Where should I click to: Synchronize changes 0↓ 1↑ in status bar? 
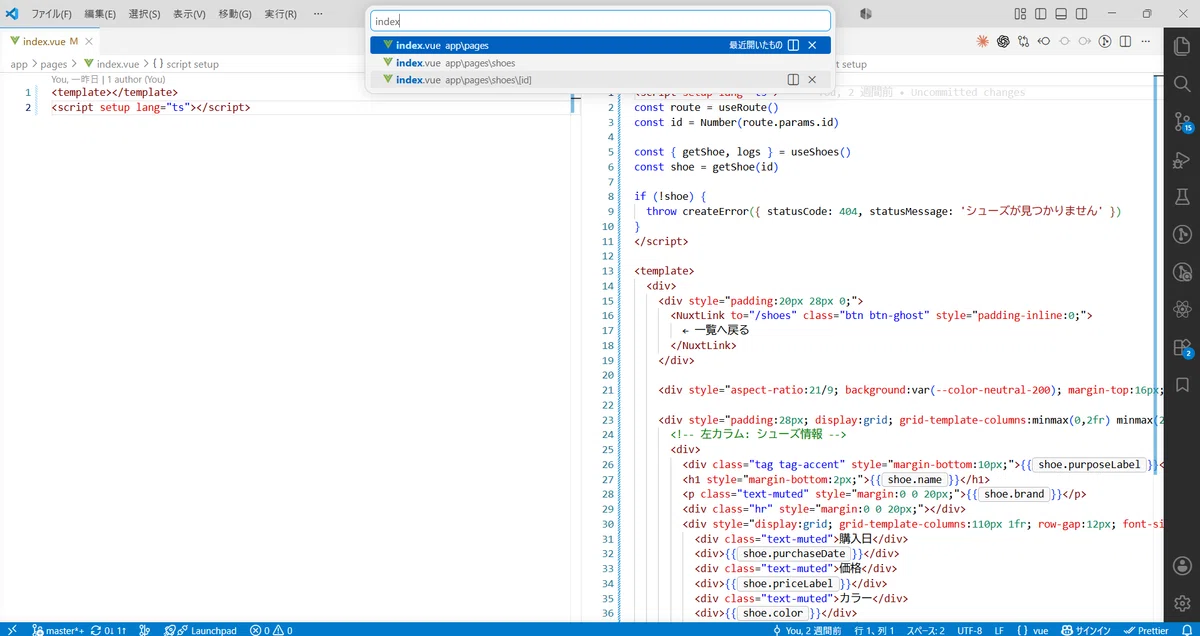click(108, 630)
